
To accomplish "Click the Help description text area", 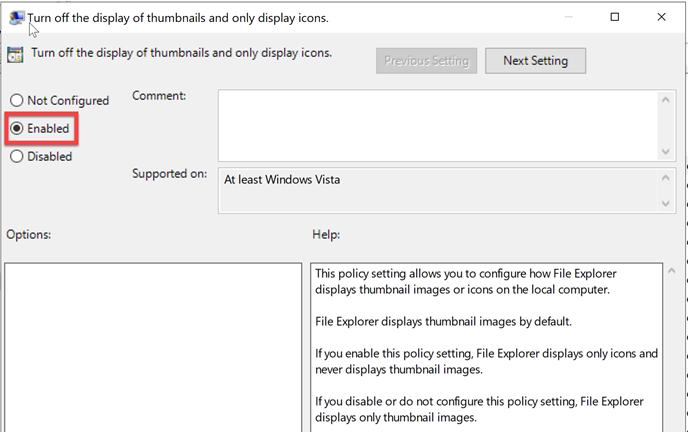I will point(486,347).
